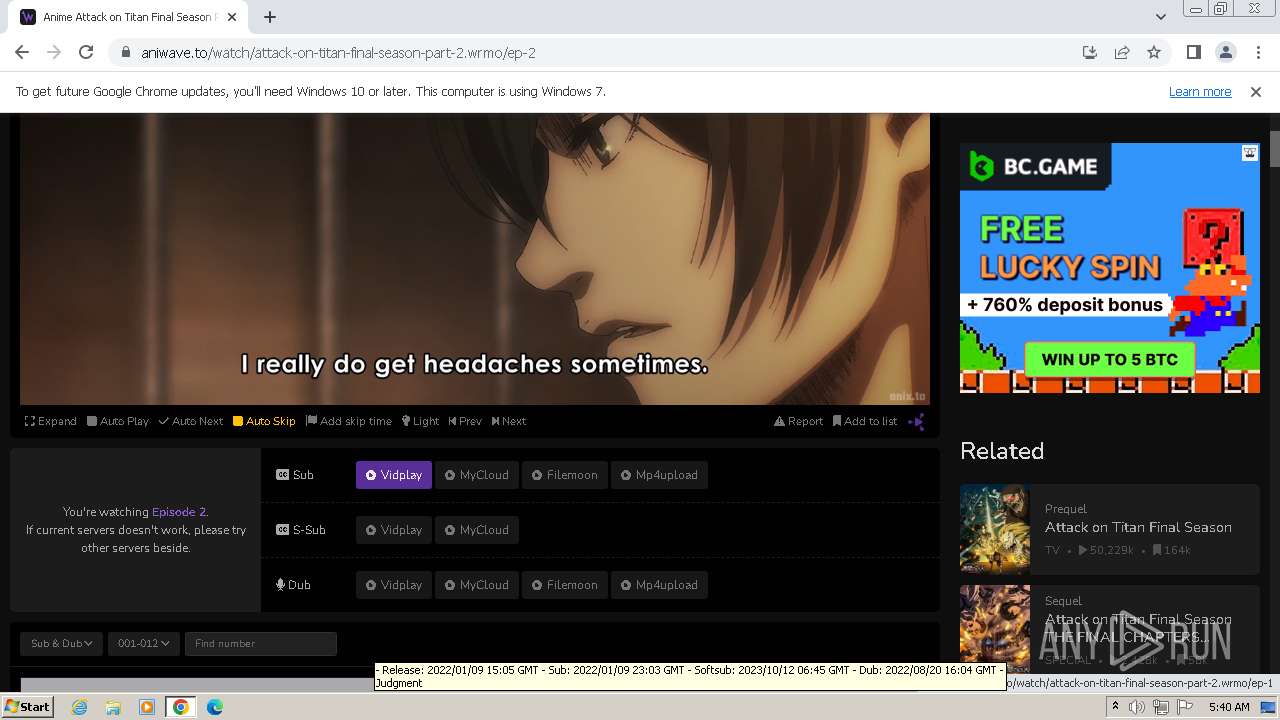This screenshot has width=1280, height=720.
Task: Share this page icon in address bar
Action: (1122, 52)
